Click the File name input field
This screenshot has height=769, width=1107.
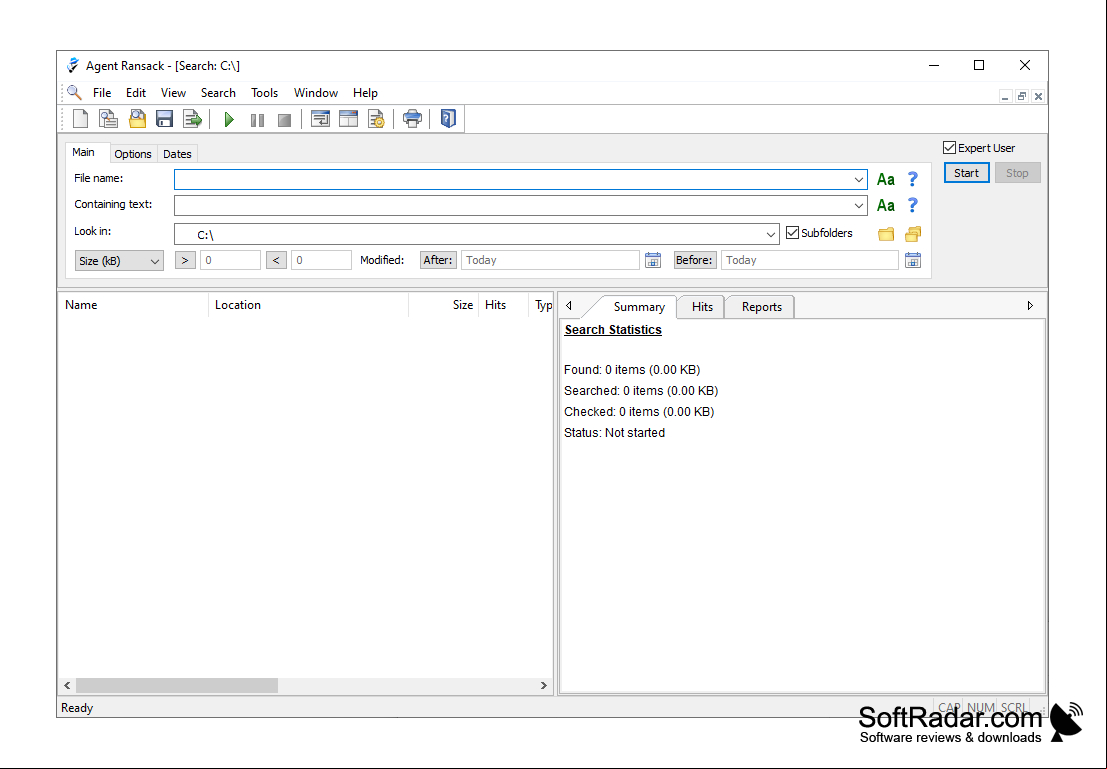520,179
